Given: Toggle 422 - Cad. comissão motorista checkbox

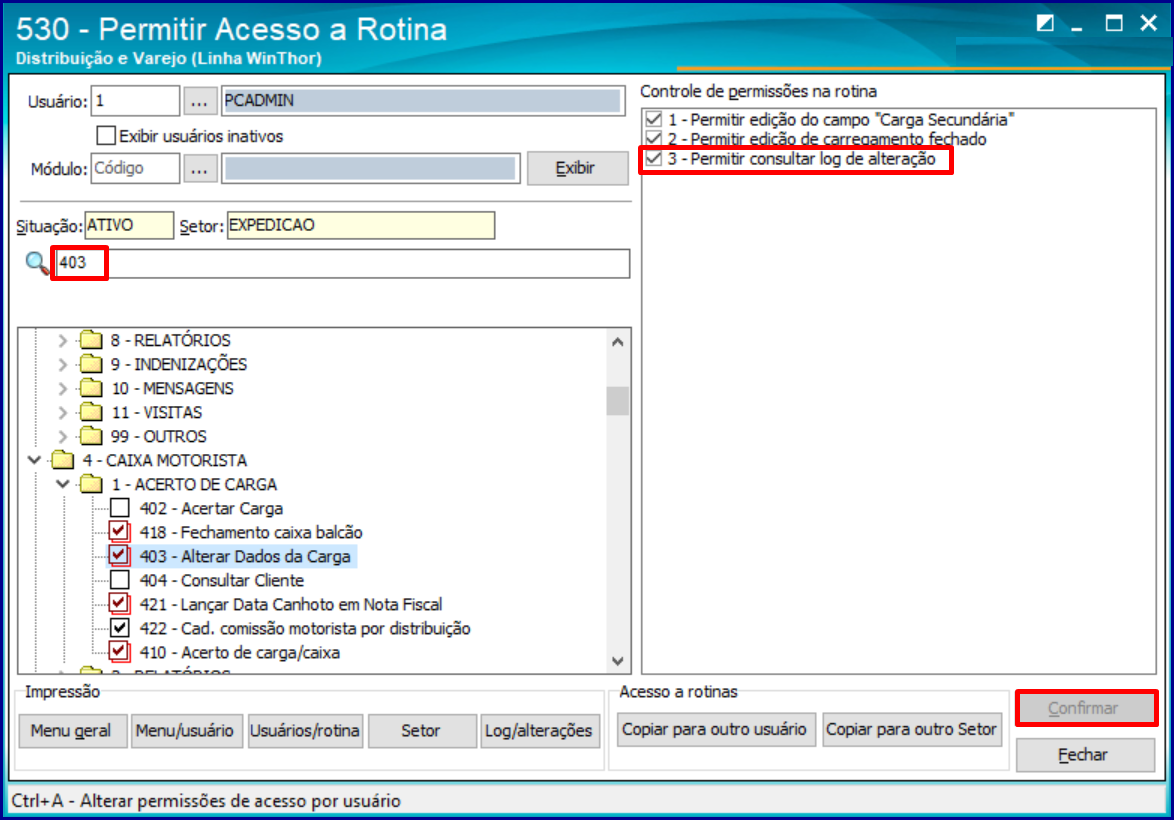Looking at the screenshot, I should point(120,628).
